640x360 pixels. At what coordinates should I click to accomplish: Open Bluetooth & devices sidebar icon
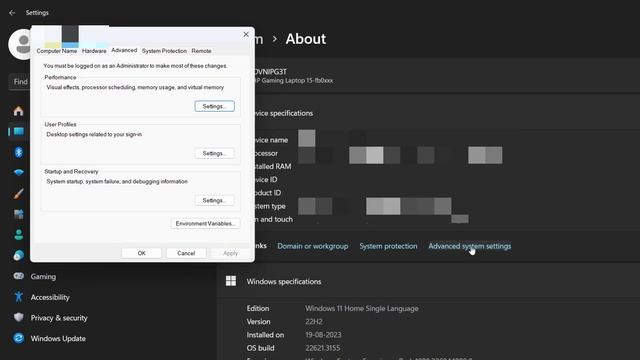[18, 152]
